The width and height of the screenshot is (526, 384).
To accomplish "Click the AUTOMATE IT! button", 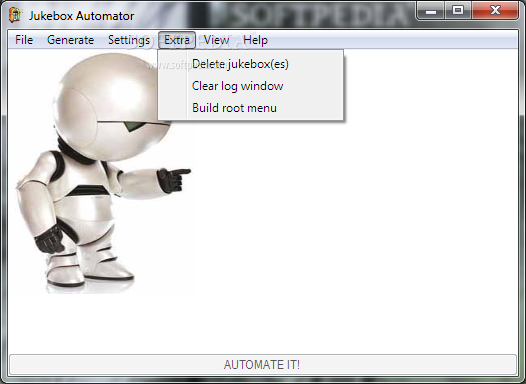I will coord(263,365).
